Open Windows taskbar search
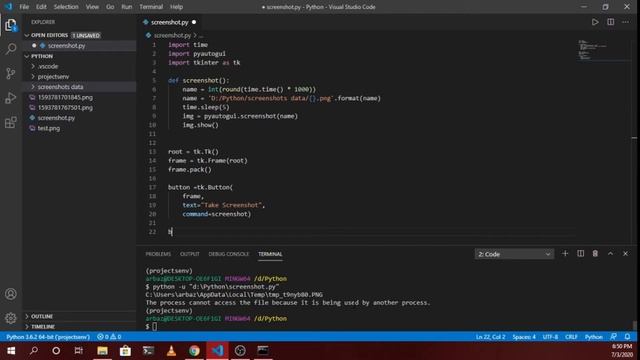This screenshot has width=640, height=360. coord(34,351)
